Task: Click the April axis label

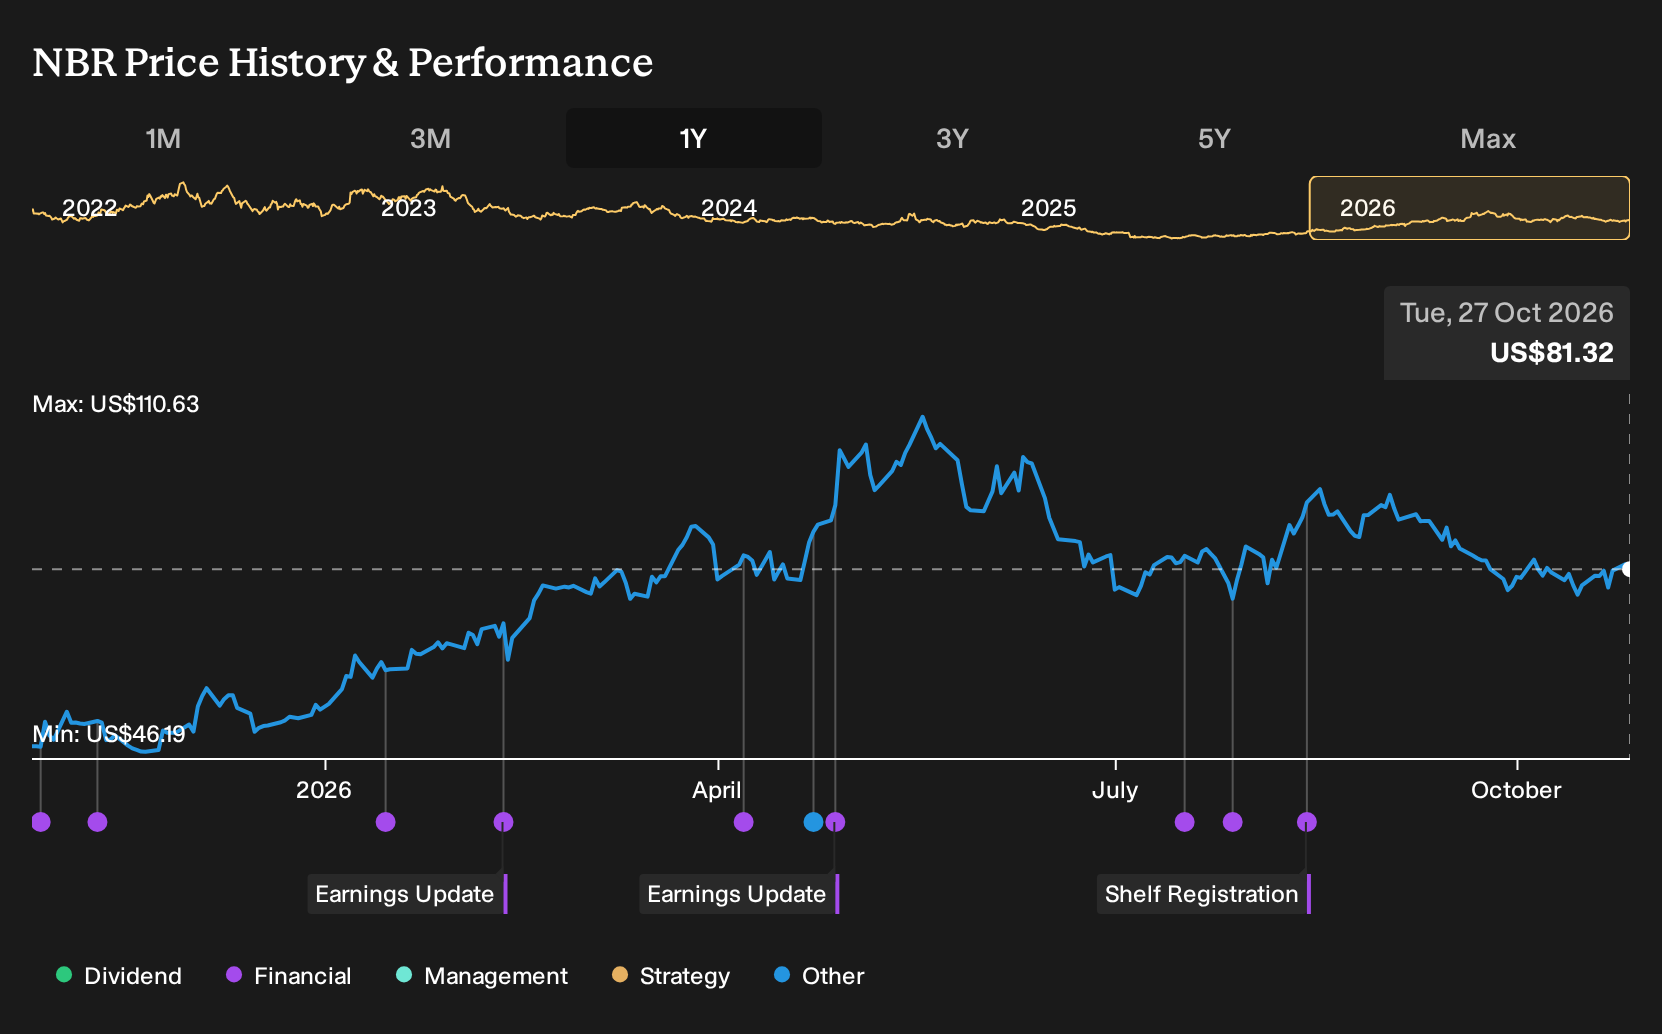Action: pos(717,790)
